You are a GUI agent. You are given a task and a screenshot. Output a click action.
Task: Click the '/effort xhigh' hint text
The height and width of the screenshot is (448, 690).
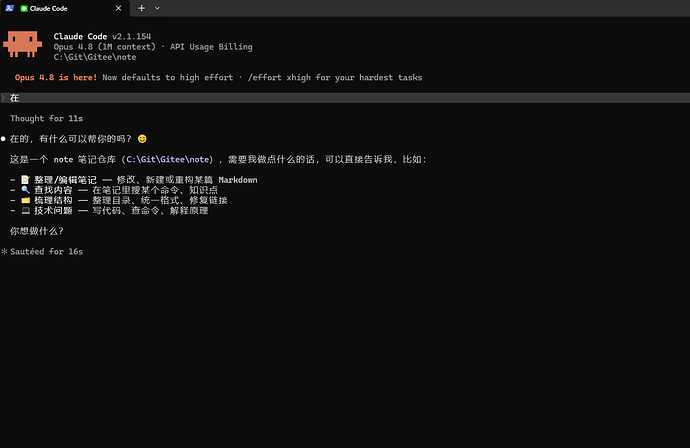(279, 77)
